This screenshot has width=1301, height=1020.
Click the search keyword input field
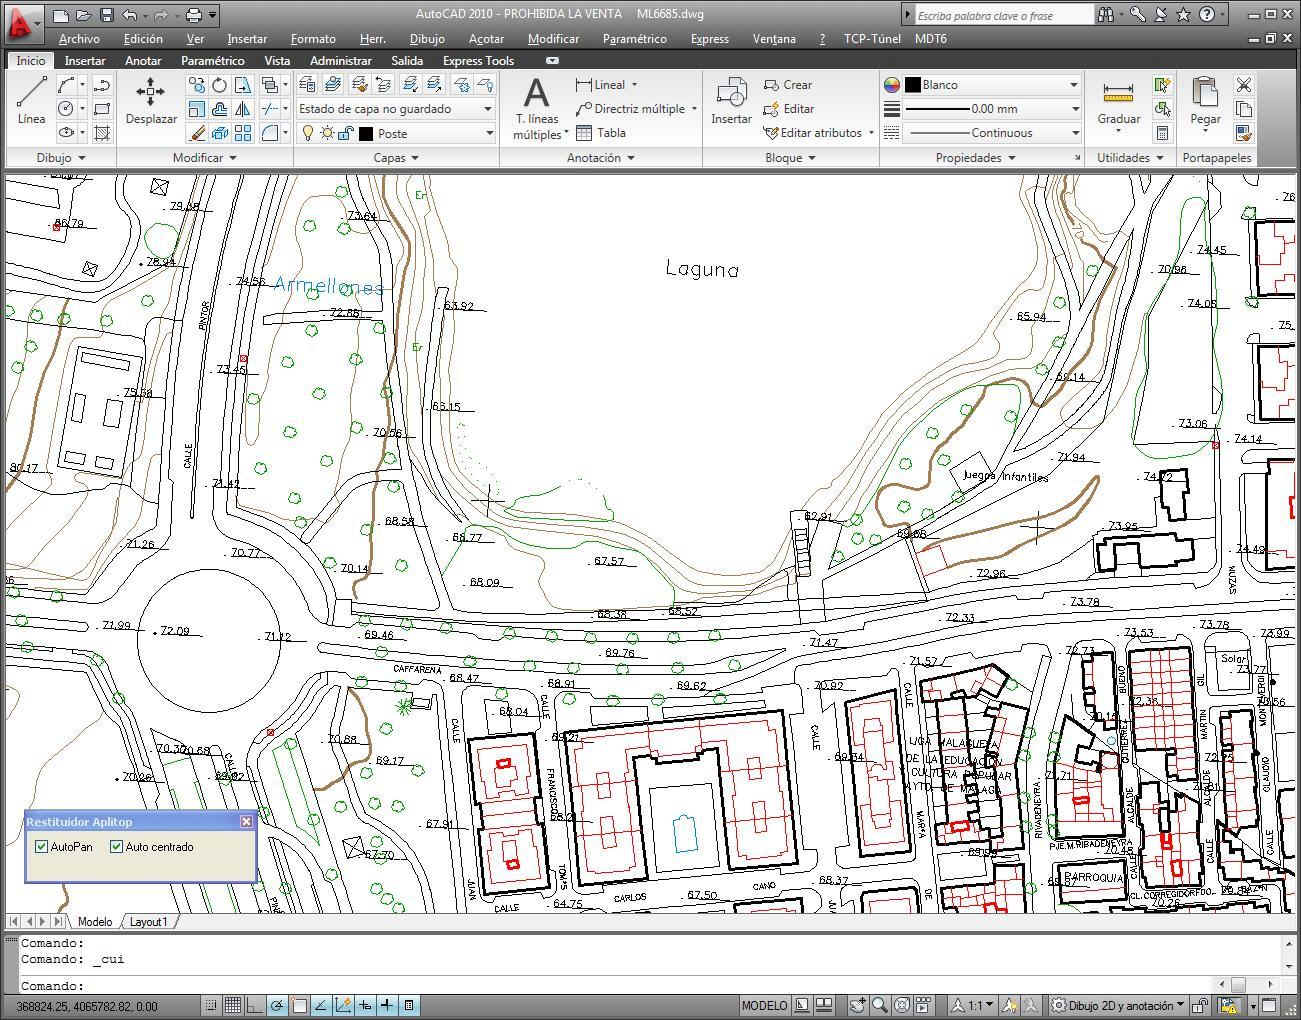click(1003, 15)
